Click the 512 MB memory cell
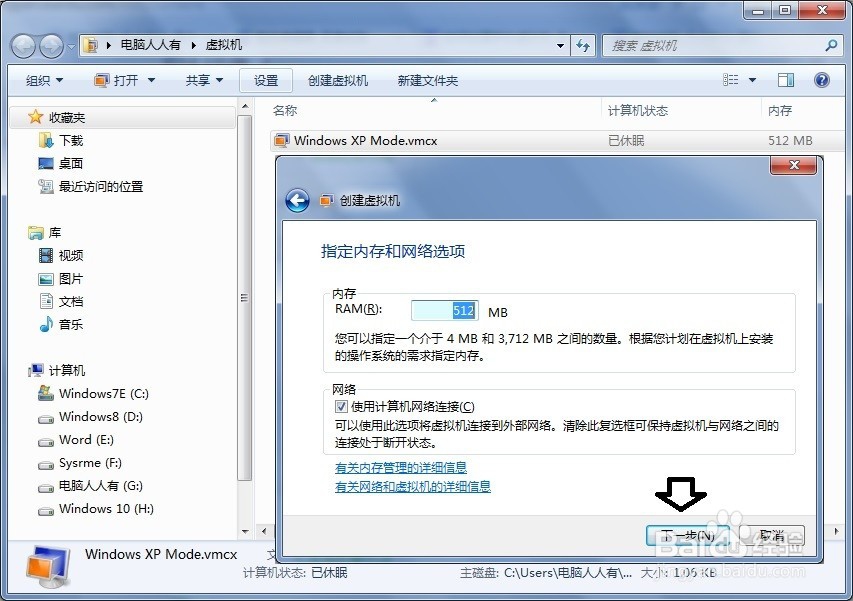 [x=790, y=140]
